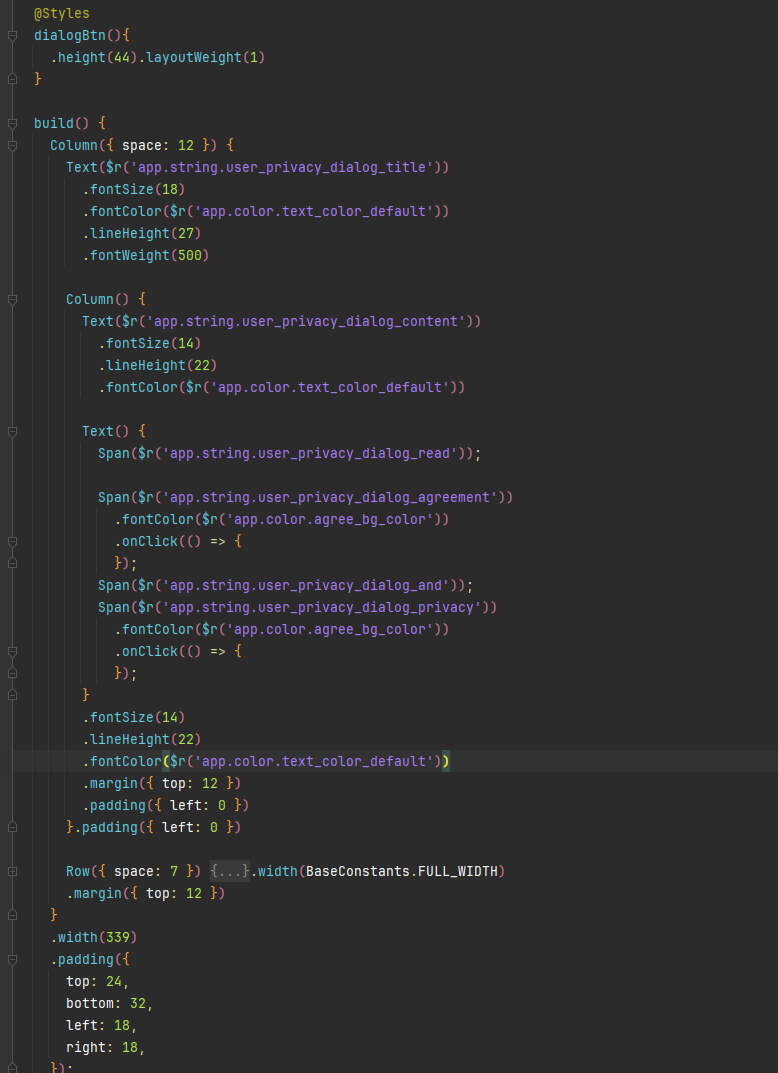
Task: Click the 'left: 18,' padding value
Action: (102, 1025)
